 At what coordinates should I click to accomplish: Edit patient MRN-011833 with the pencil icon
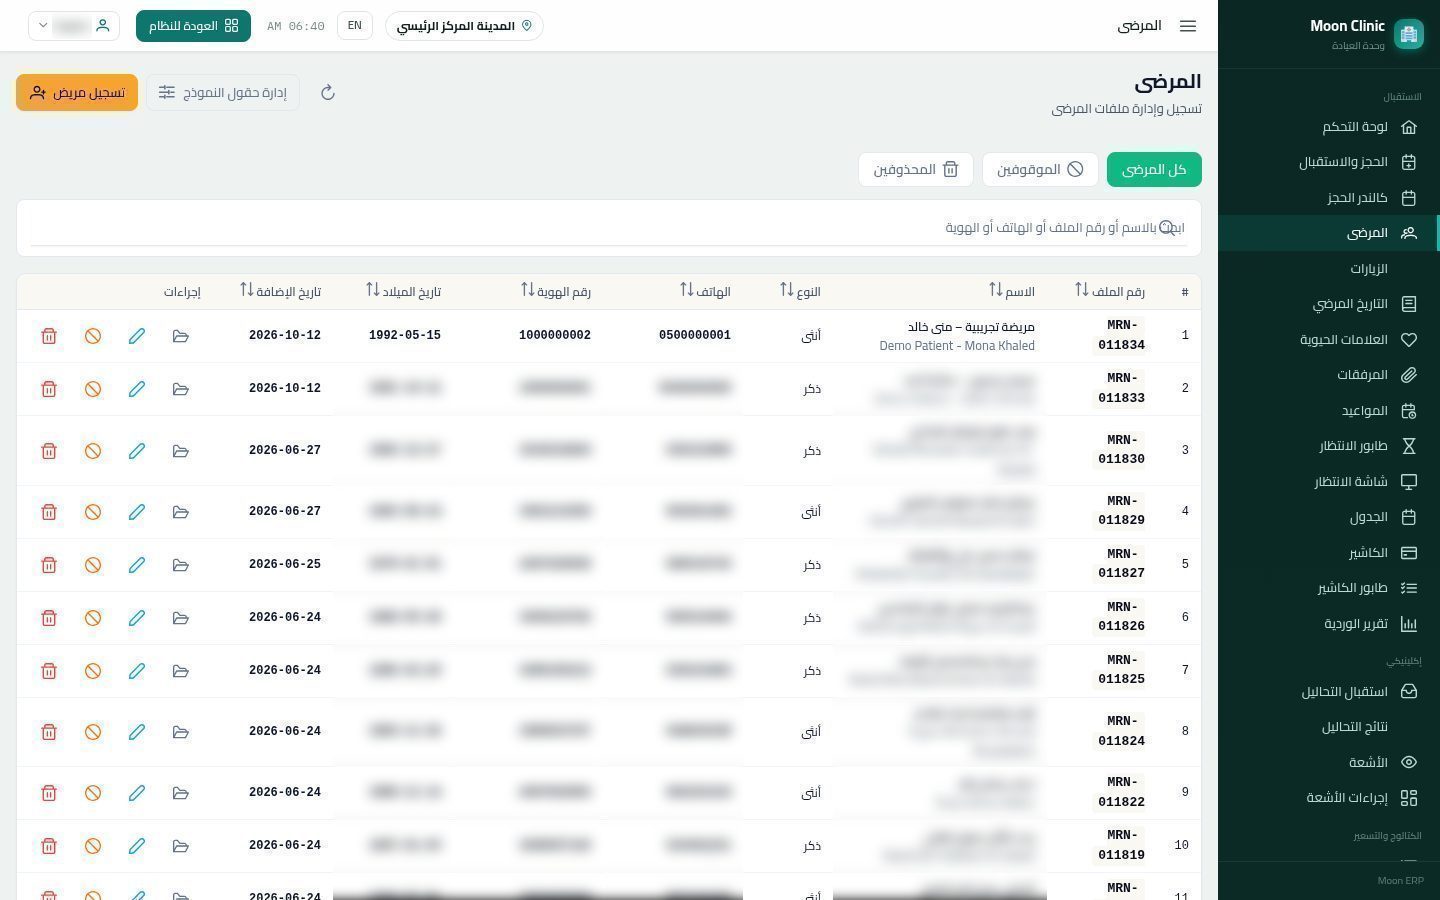(137, 389)
